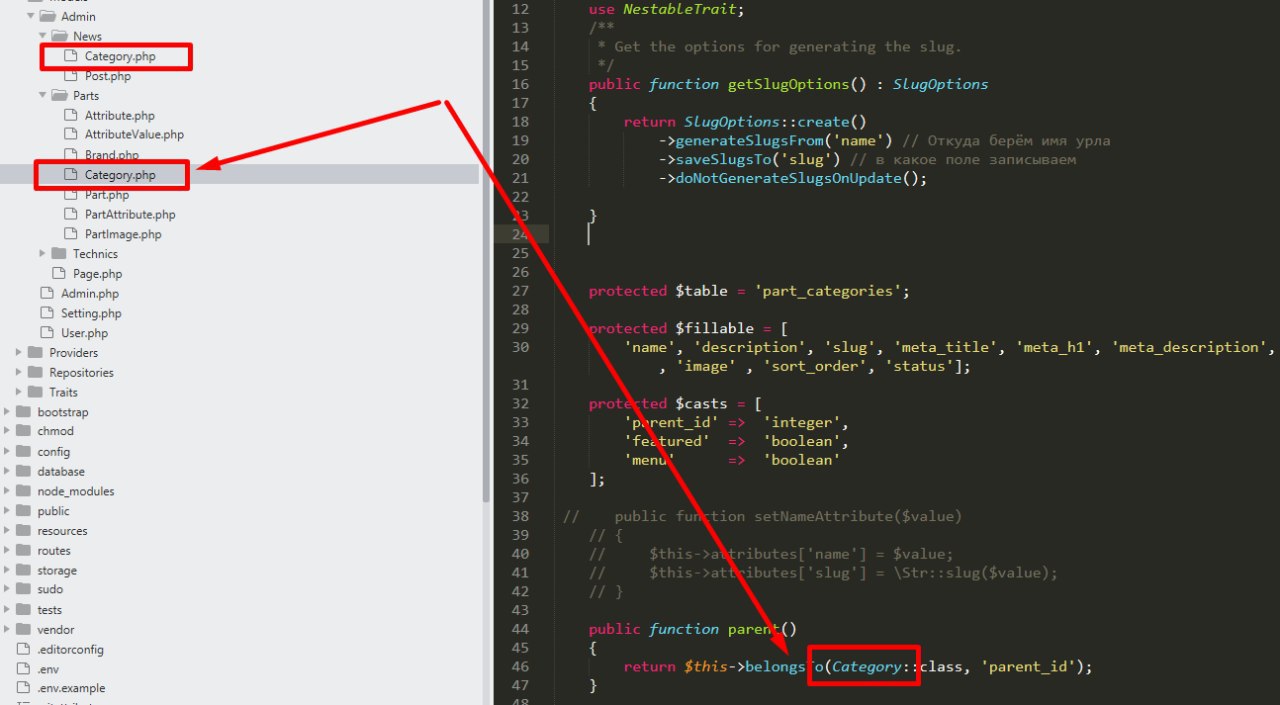Click the routes folder icon

coord(23,550)
